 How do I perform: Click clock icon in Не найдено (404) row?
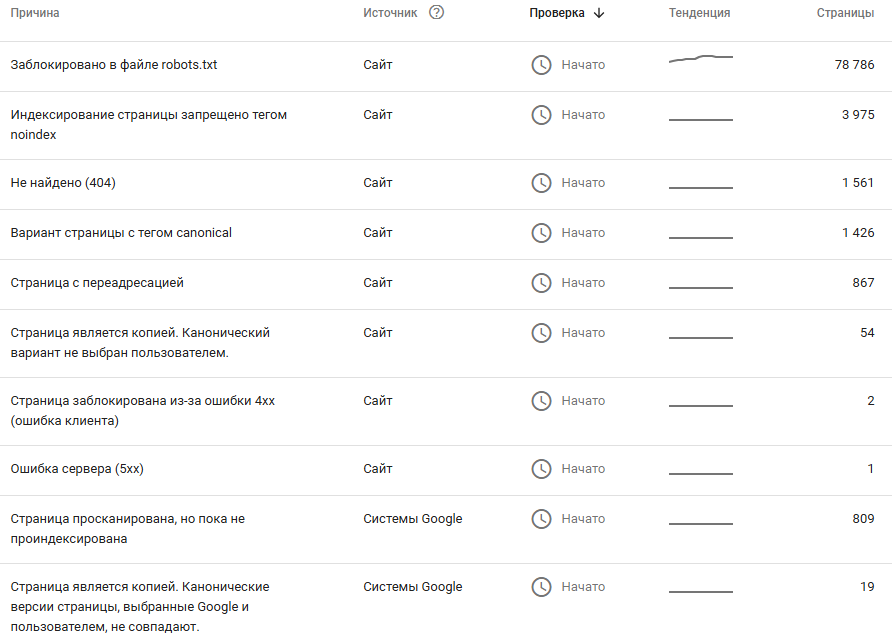pos(541,183)
